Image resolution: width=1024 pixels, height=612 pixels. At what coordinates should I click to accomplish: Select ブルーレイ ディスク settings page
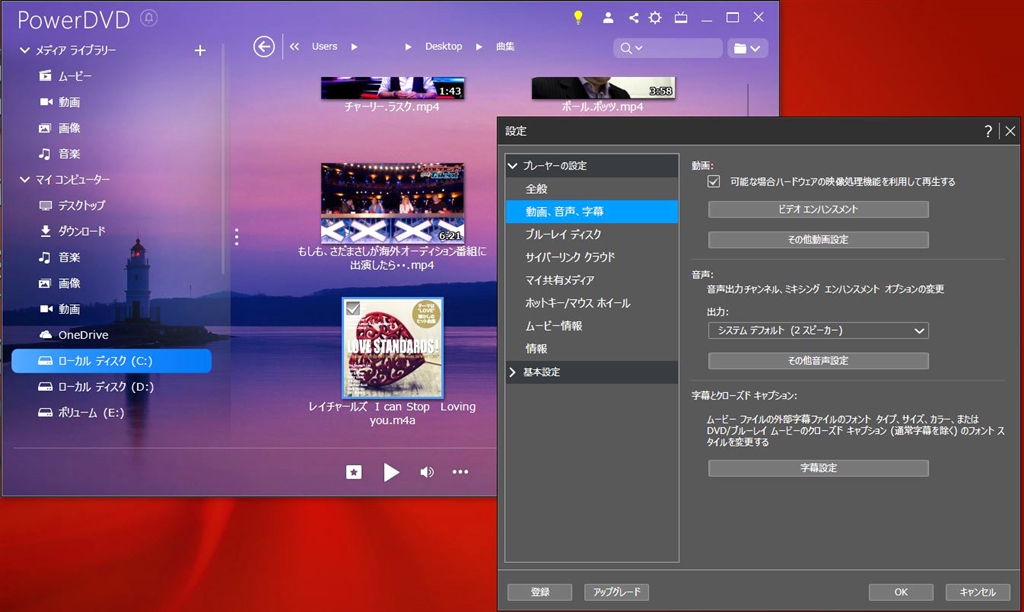pyautogui.click(x=592, y=234)
